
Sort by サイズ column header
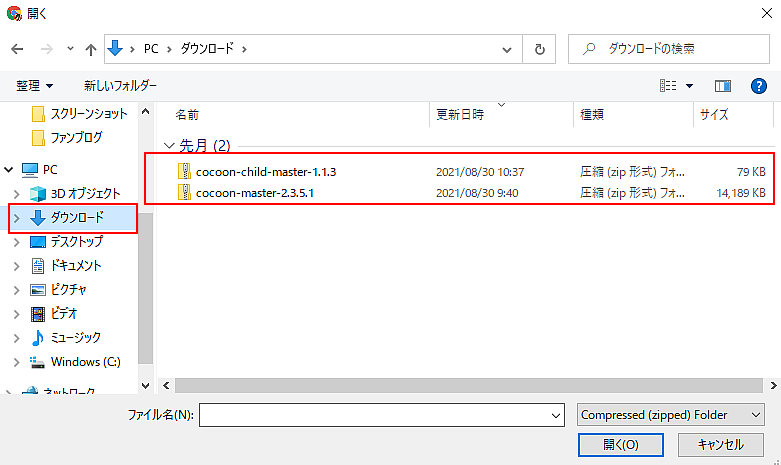click(x=714, y=115)
